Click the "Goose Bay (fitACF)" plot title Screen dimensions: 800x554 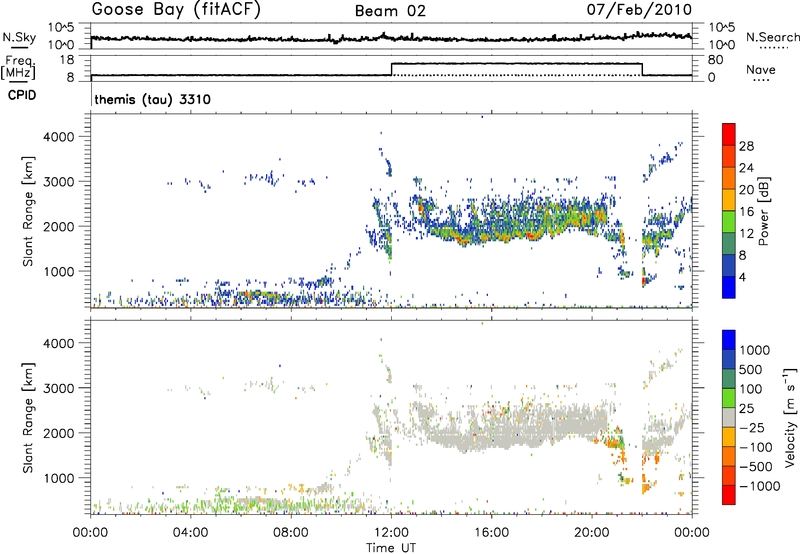(x=176, y=10)
